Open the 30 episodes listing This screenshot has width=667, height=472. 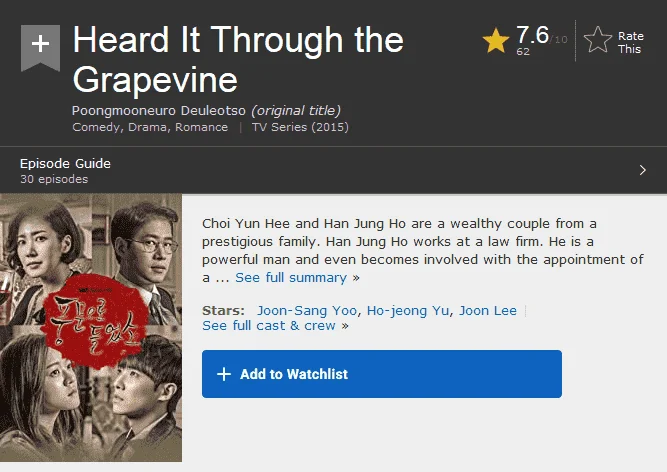54,179
